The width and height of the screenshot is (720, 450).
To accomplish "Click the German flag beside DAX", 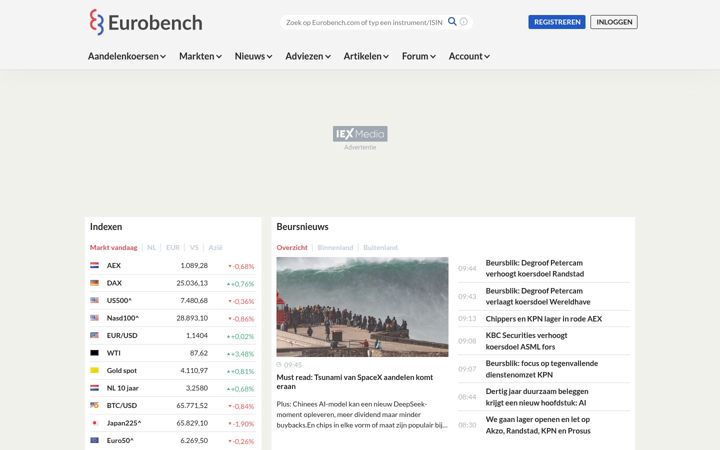I will tap(95, 283).
